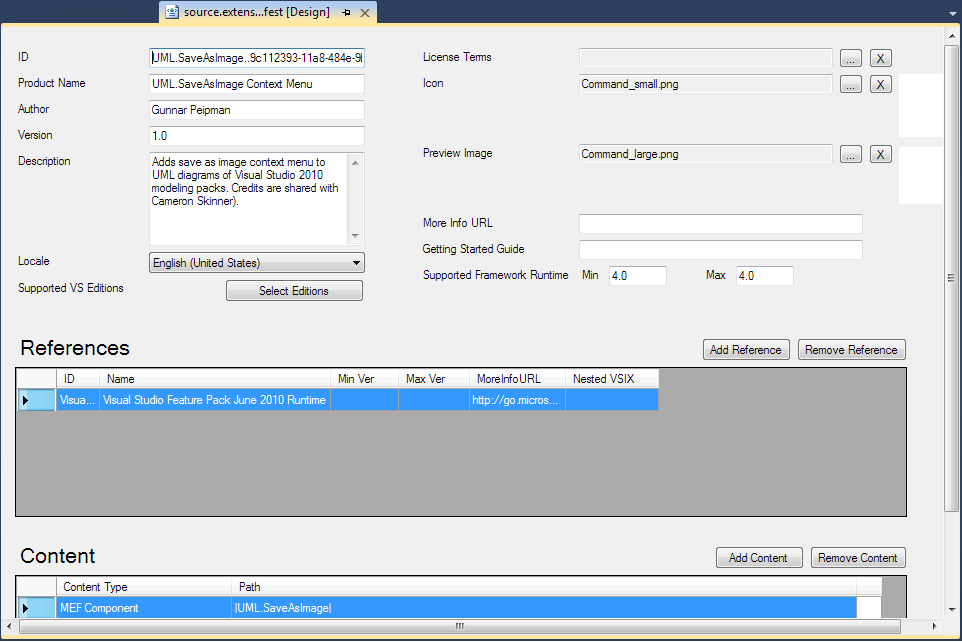The image size is (962, 642).
Task: Click the vertical scrollbar up arrow
Action: click(952, 36)
